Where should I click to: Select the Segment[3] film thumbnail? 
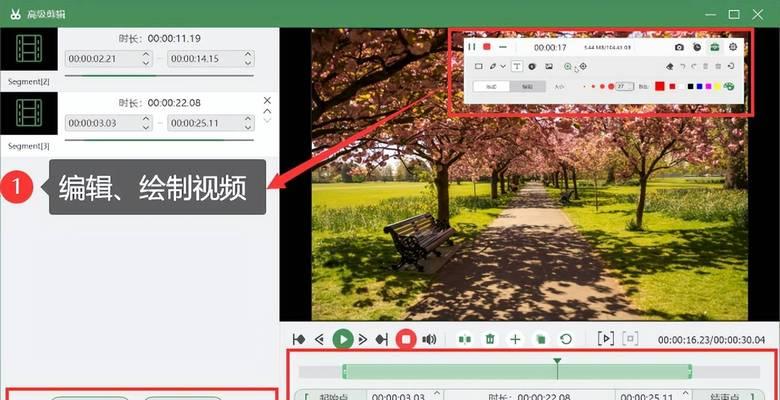pyautogui.click(x=29, y=113)
